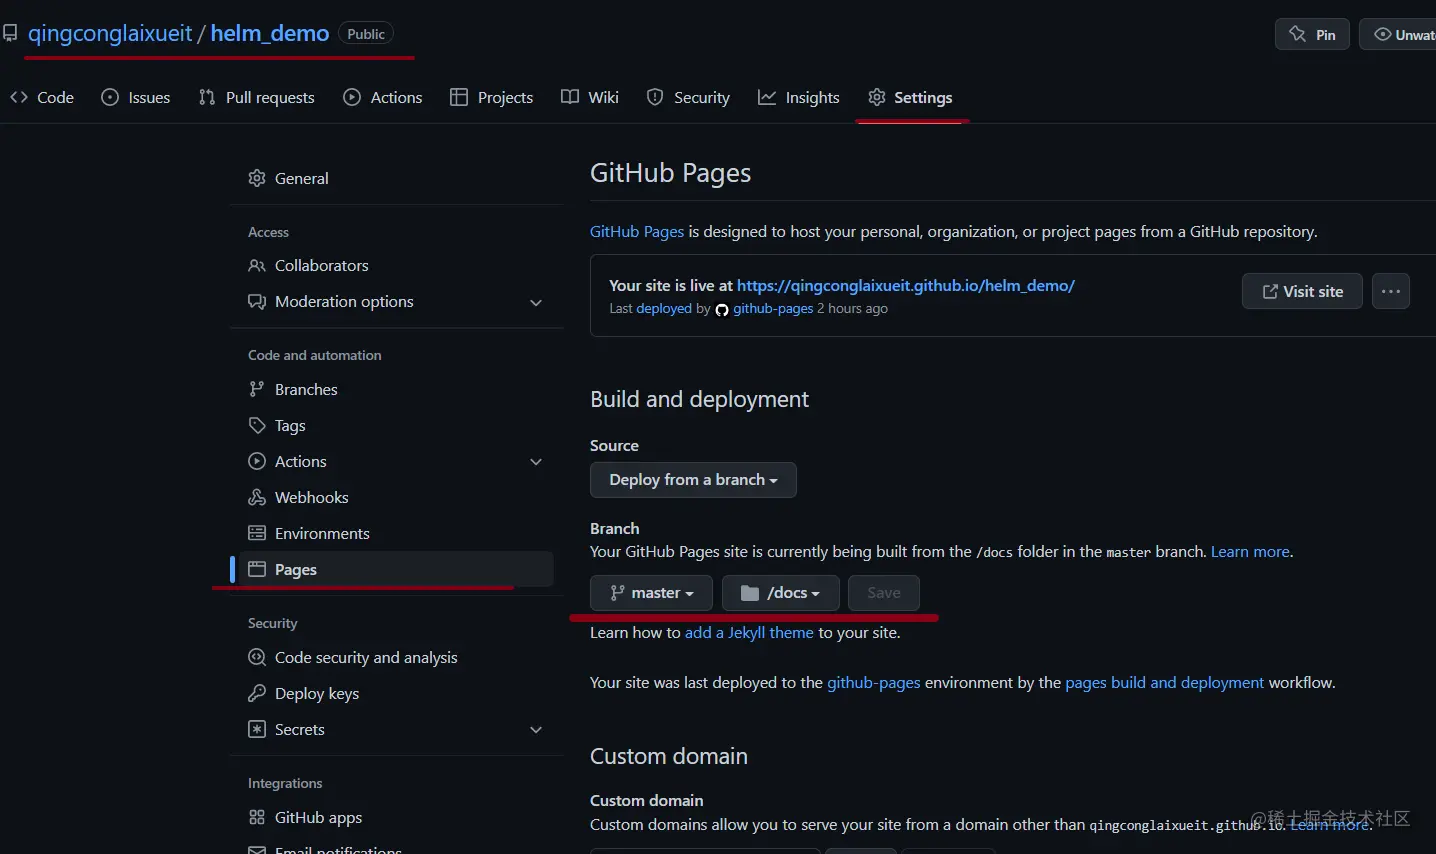The width and height of the screenshot is (1436, 854).
Task: Click the deployed link under site status
Action: [x=664, y=308]
